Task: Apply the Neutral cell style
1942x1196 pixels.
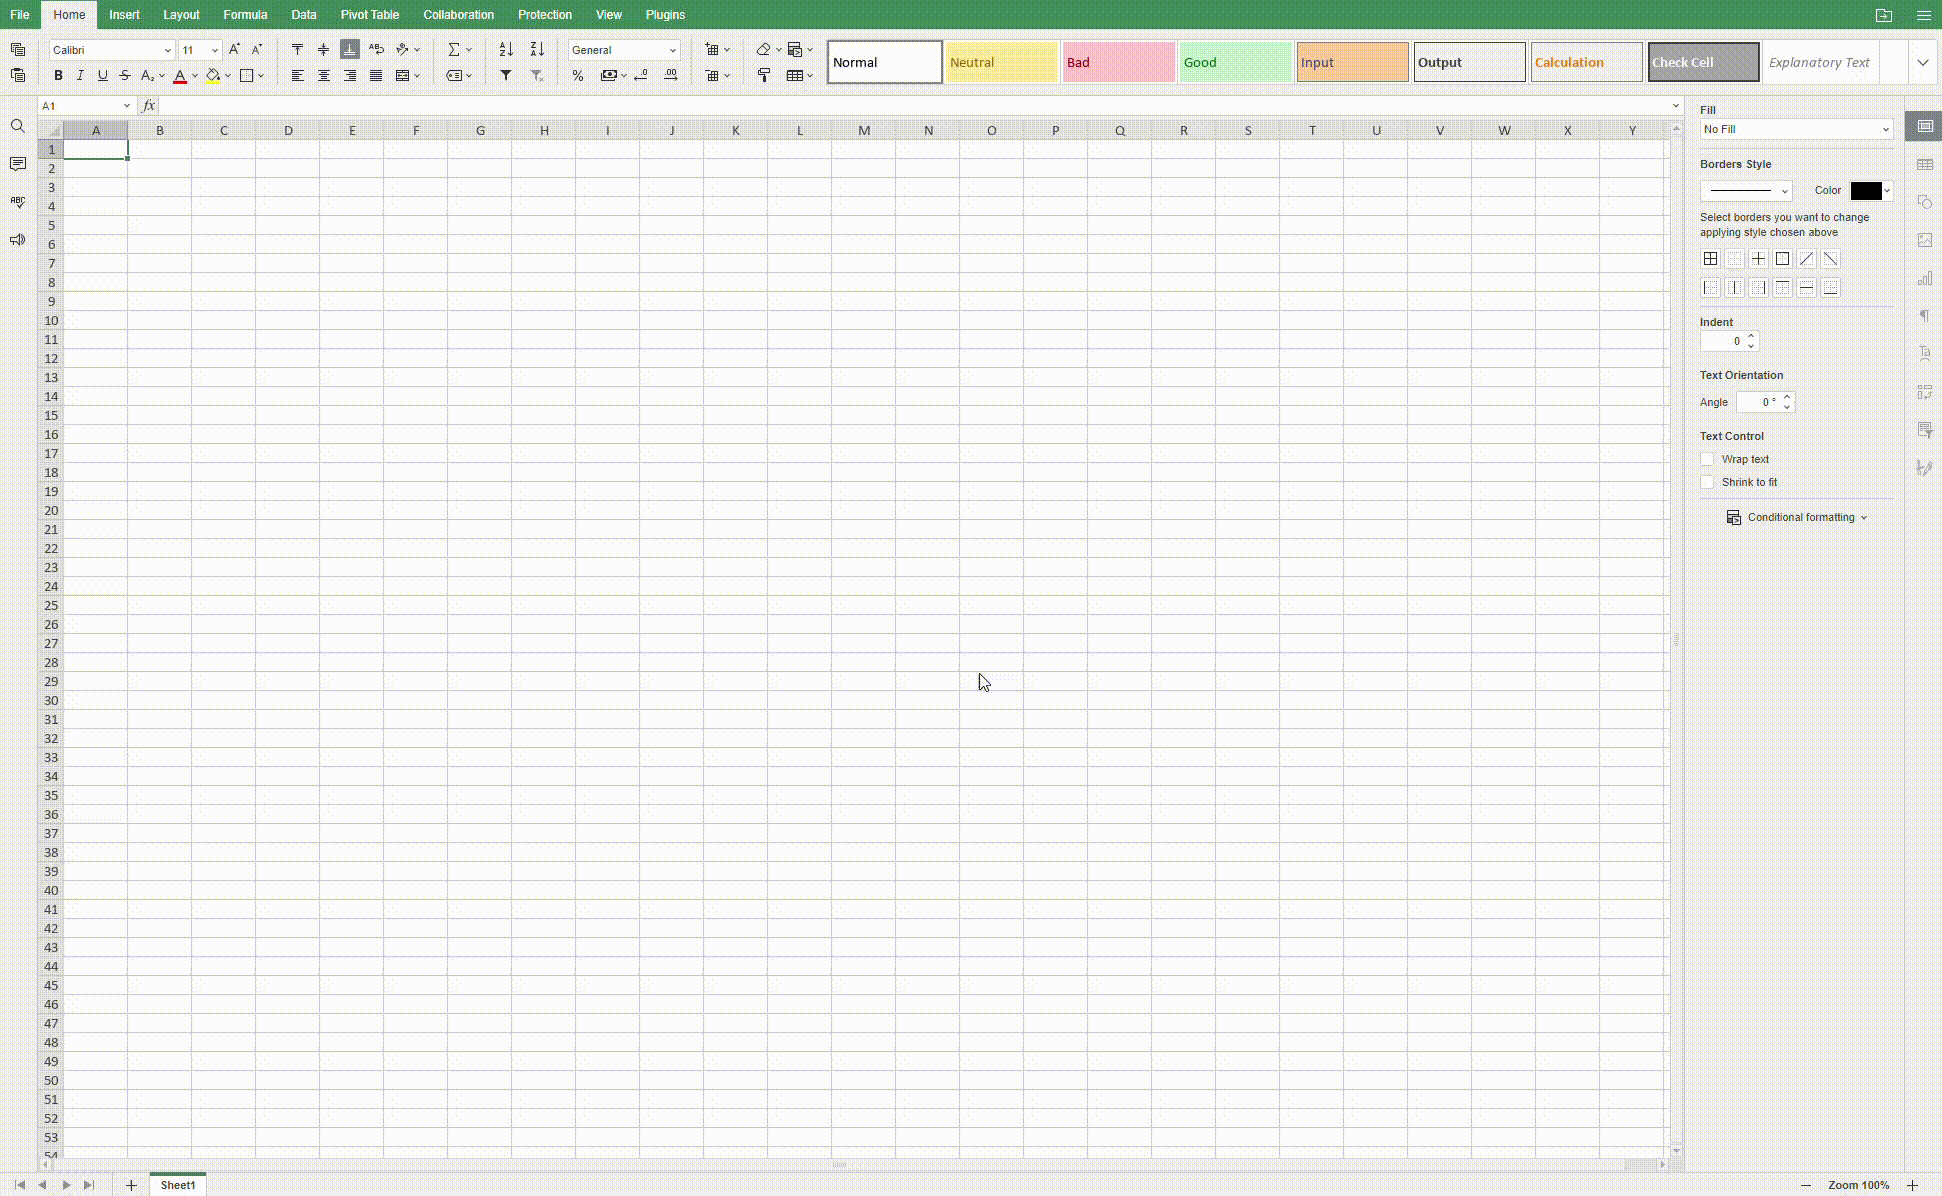Action: point(1001,62)
